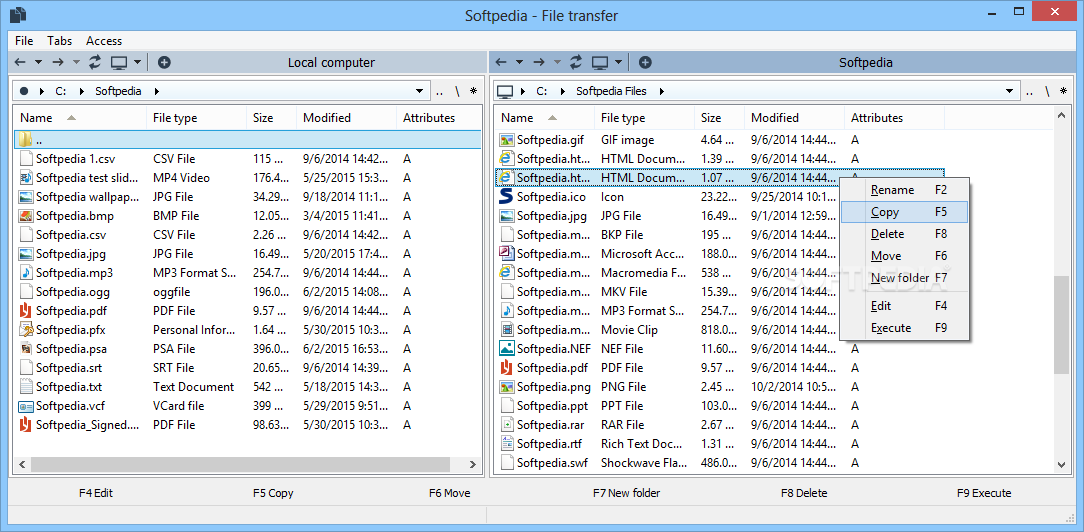Open back history dropdown in Local computer toolbar

pos(39,62)
